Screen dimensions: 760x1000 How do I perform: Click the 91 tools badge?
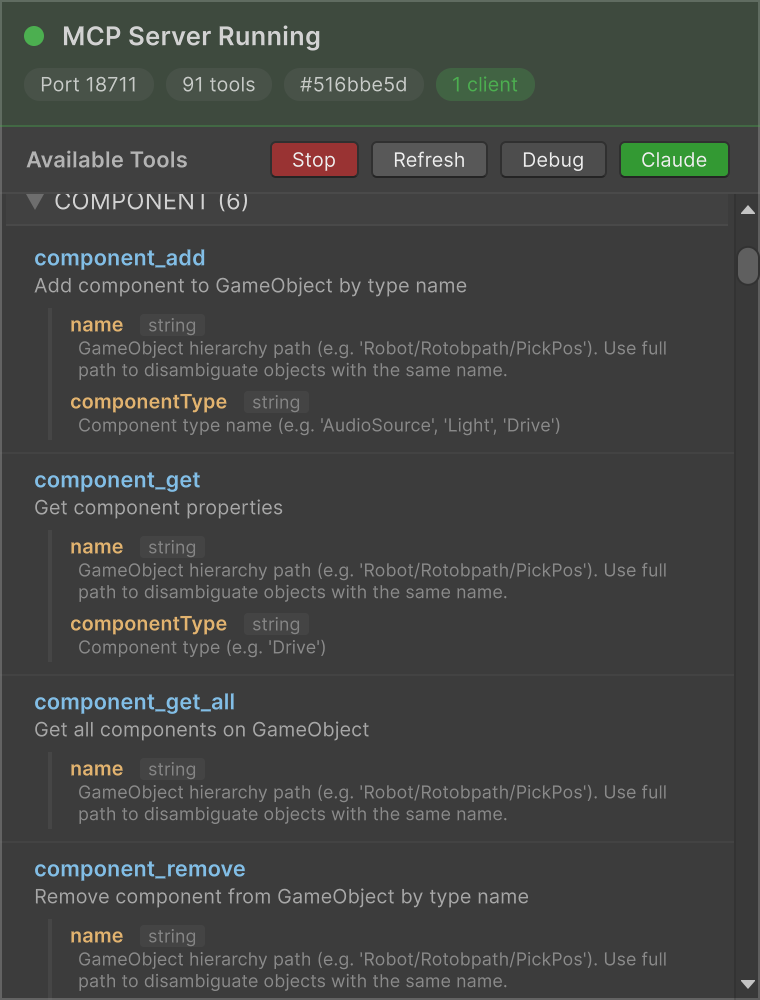[x=219, y=85]
